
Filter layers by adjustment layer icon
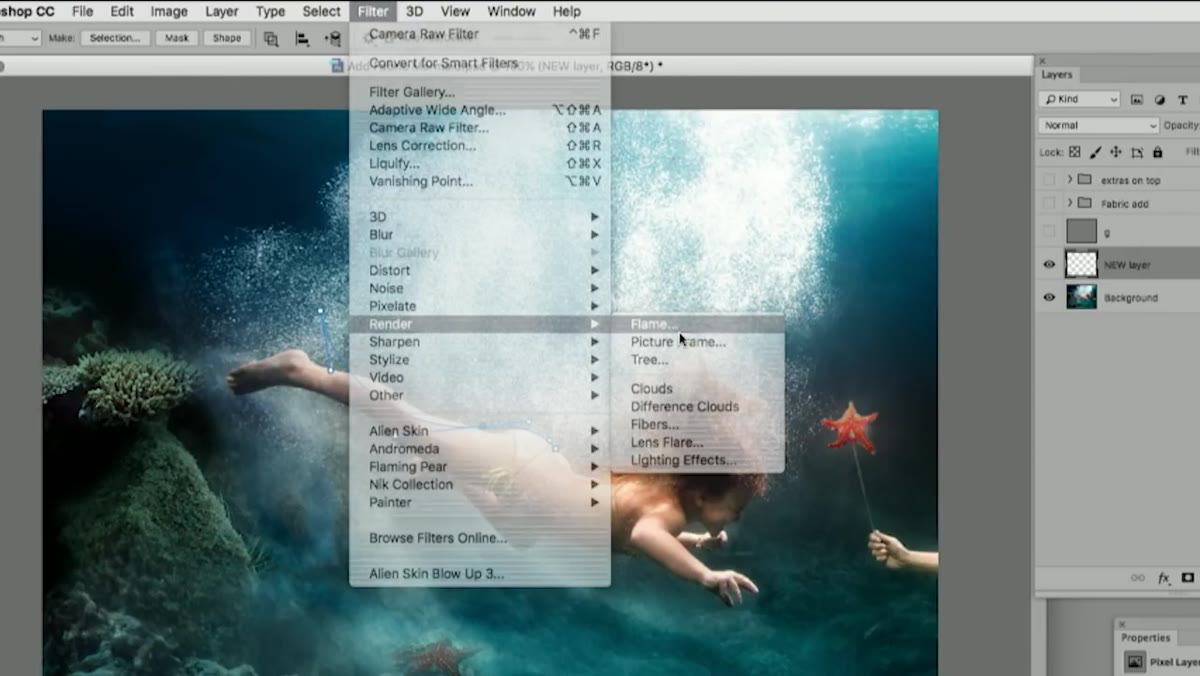point(1160,100)
